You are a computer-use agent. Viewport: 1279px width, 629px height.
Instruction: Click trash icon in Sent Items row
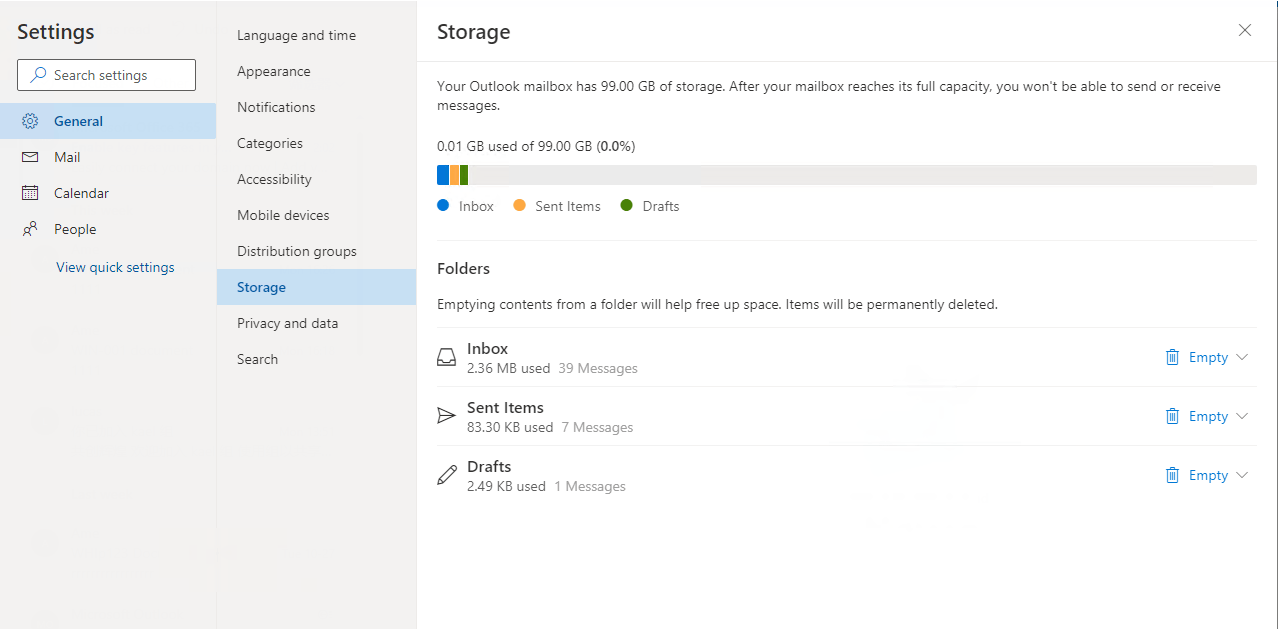click(x=1172, y=416)
